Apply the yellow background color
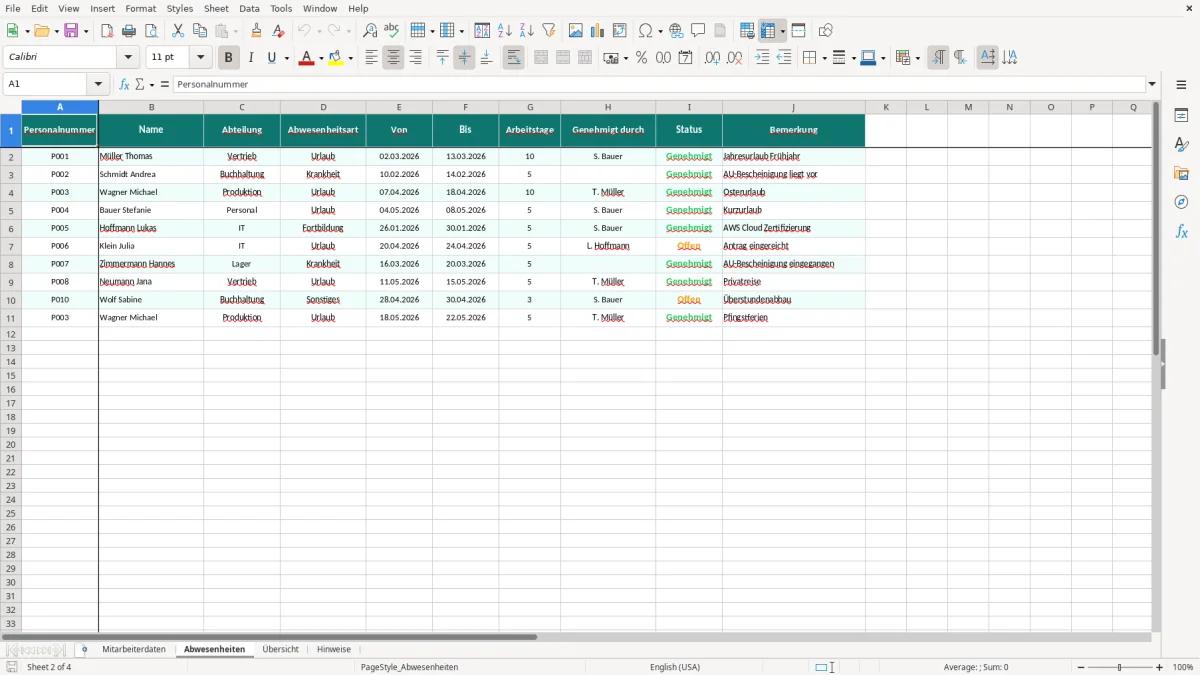 336,58
